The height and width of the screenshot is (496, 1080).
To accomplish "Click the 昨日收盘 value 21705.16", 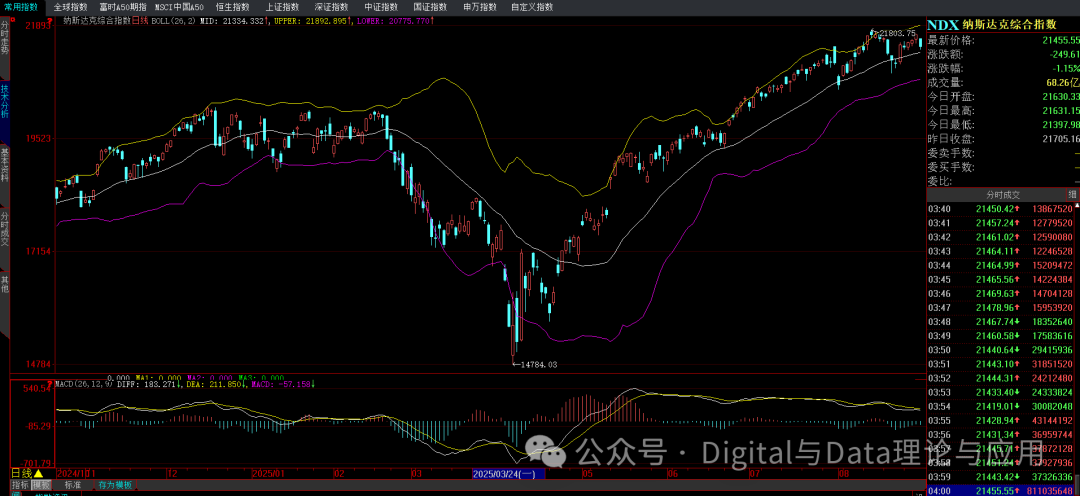I will tap(1061, 138).
